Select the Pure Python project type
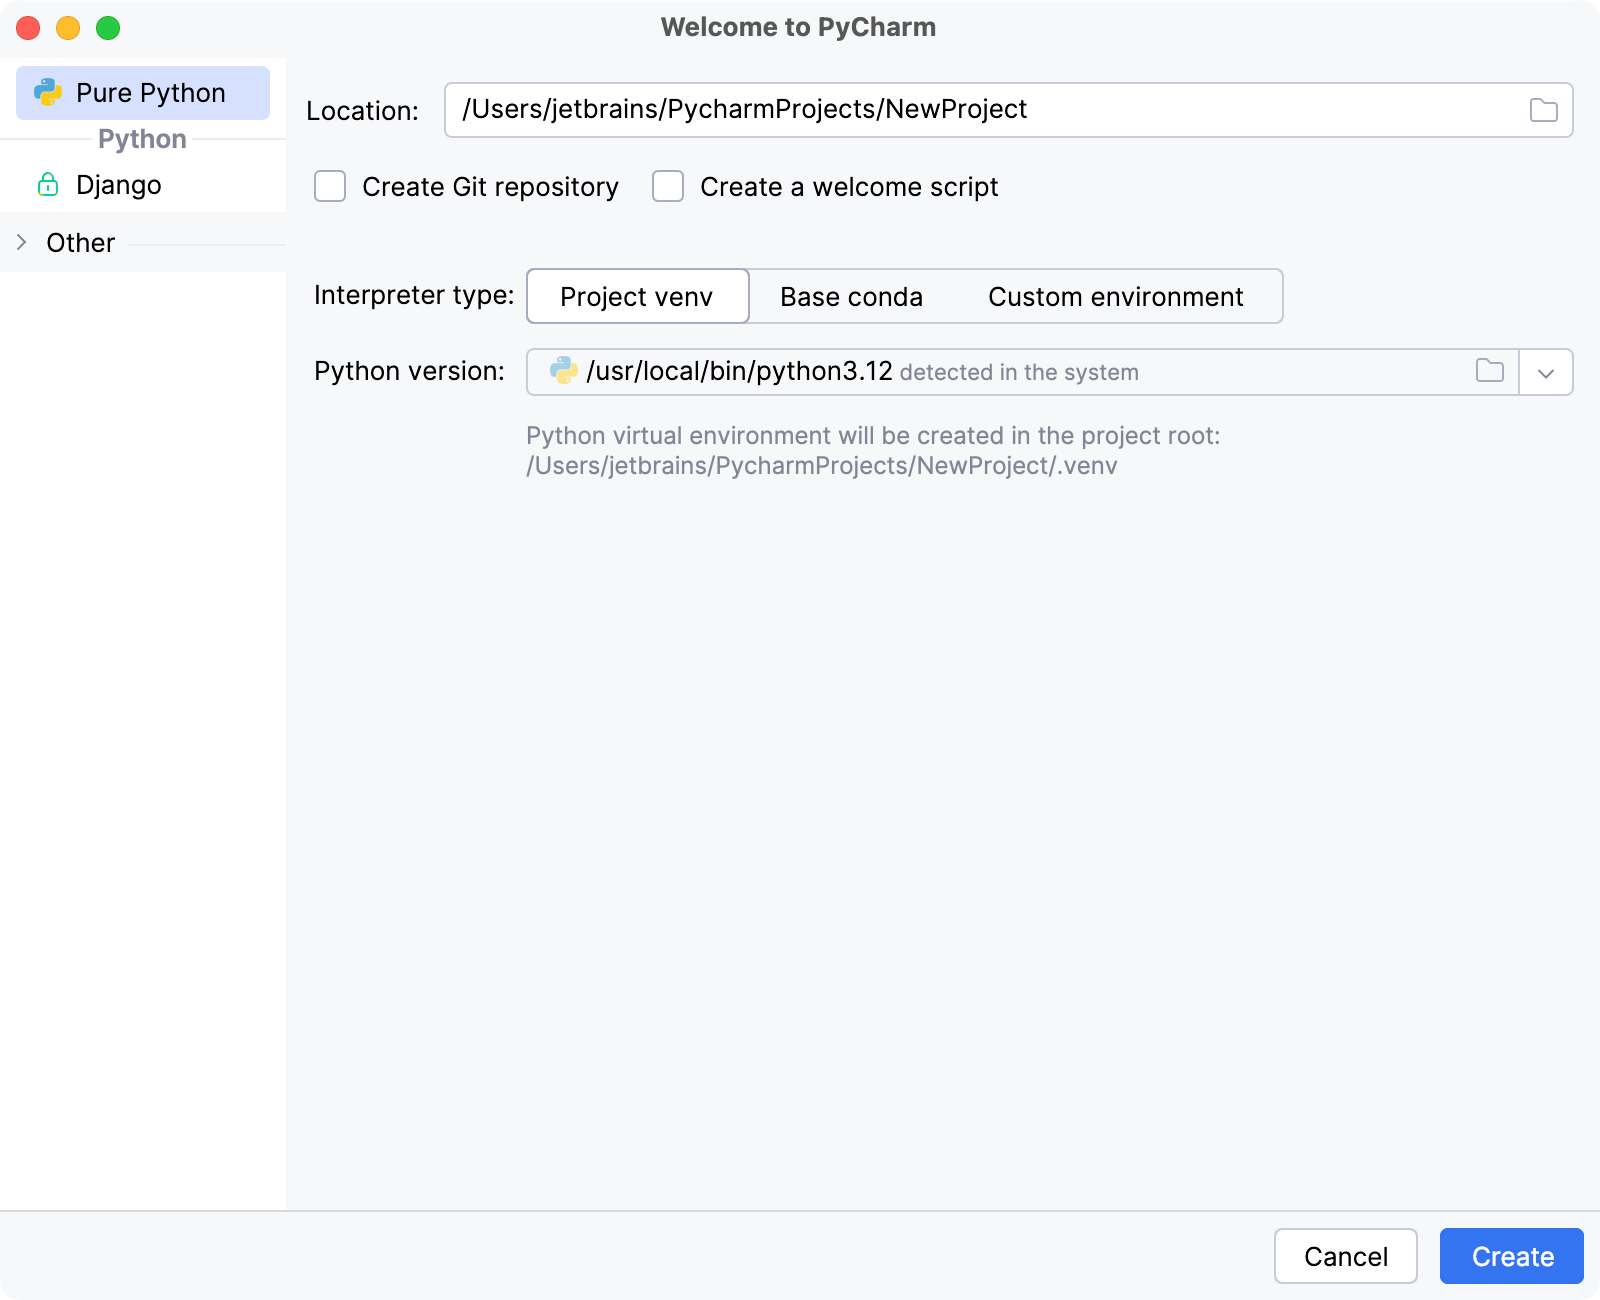Image resolution: width=1600 pixels, height=1300 pixels. coord(150,92)
